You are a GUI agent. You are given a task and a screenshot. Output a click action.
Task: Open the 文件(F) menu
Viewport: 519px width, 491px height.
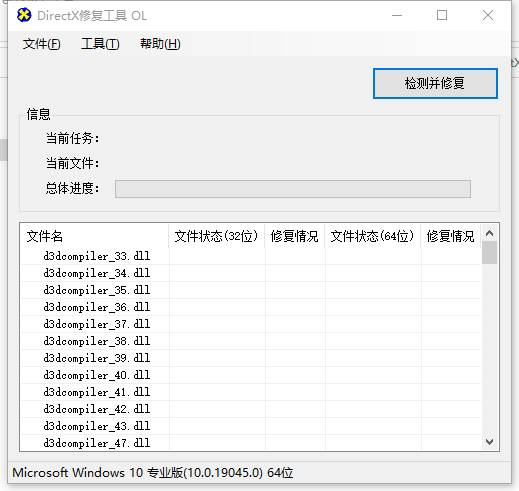(42, 44)
